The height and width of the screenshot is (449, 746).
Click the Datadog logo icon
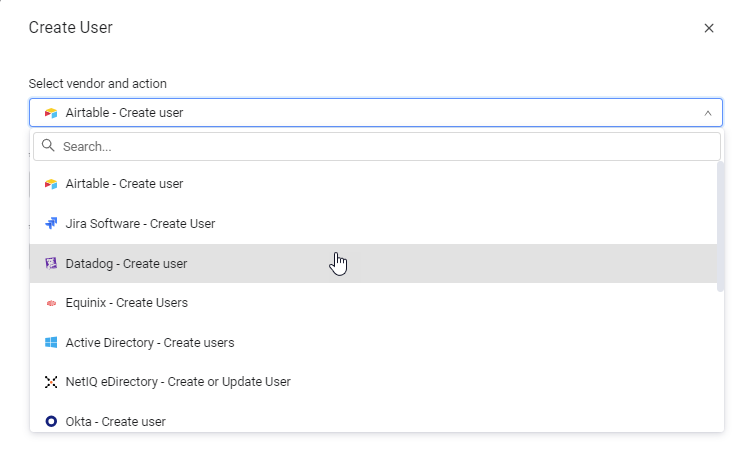click(x=51, y=264)
